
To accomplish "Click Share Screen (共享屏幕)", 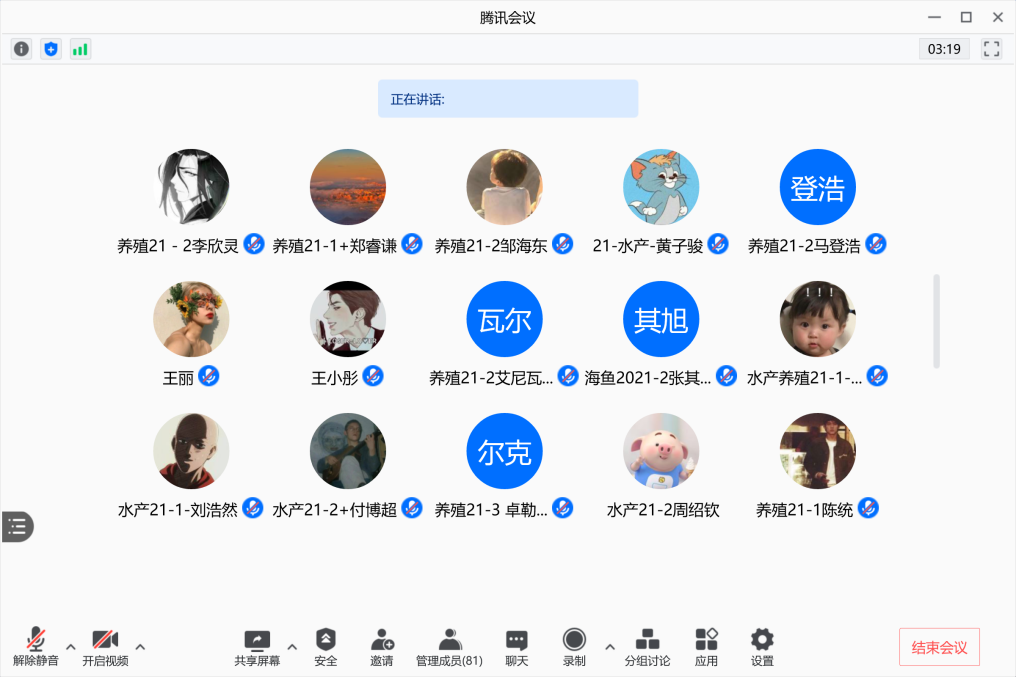I will click(257, 647).
